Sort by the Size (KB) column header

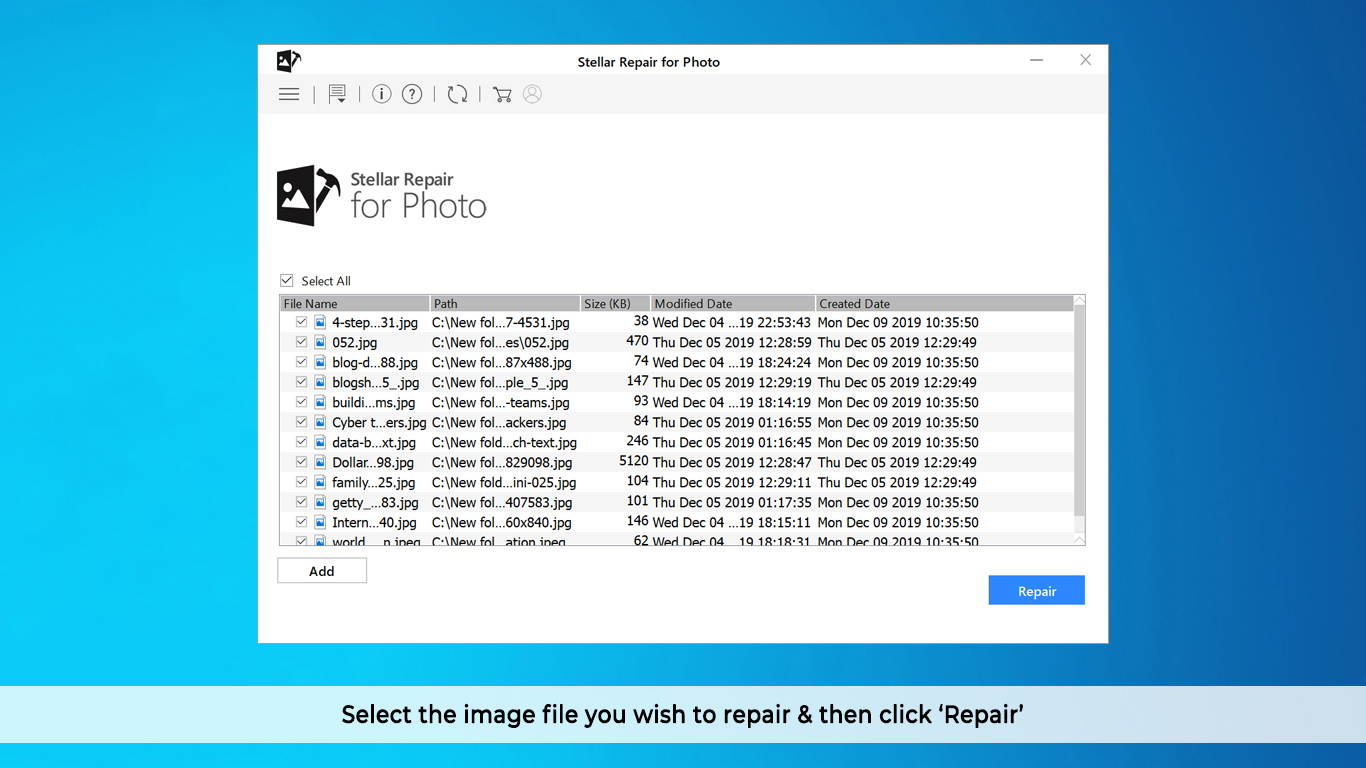pos(615,303)
